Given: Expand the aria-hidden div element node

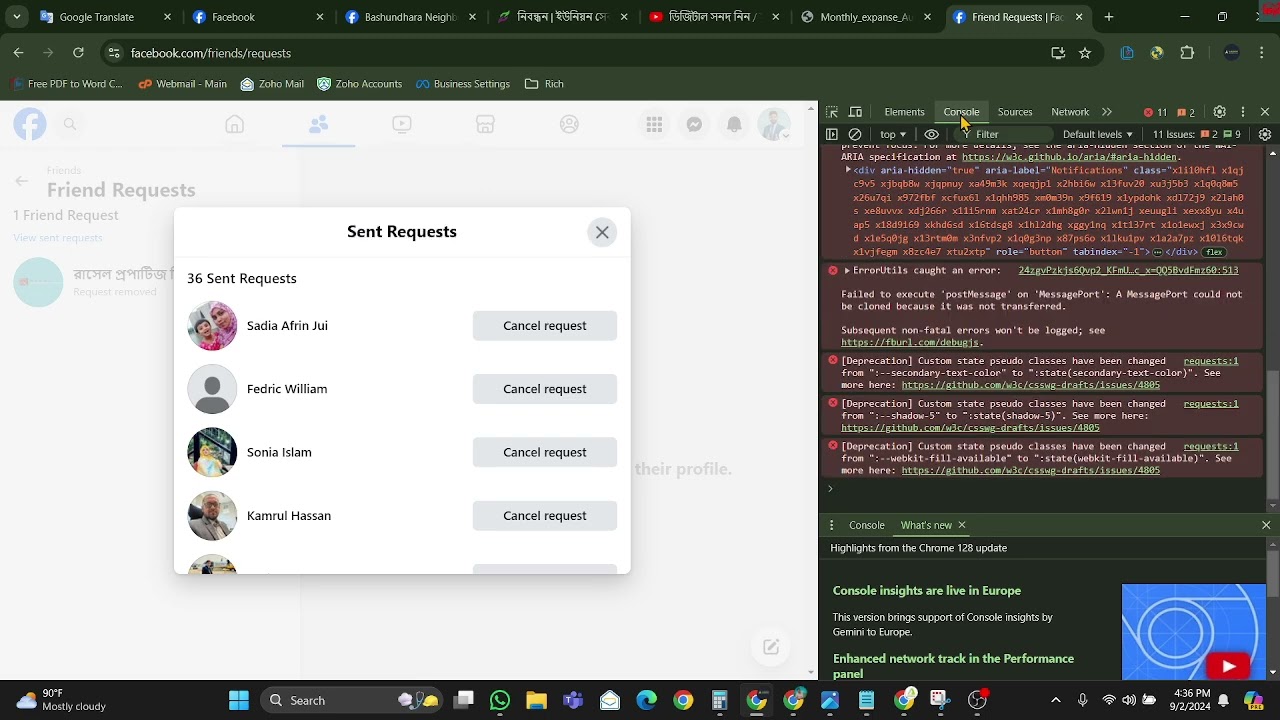Looking at the screenshot, I should 848,170.
